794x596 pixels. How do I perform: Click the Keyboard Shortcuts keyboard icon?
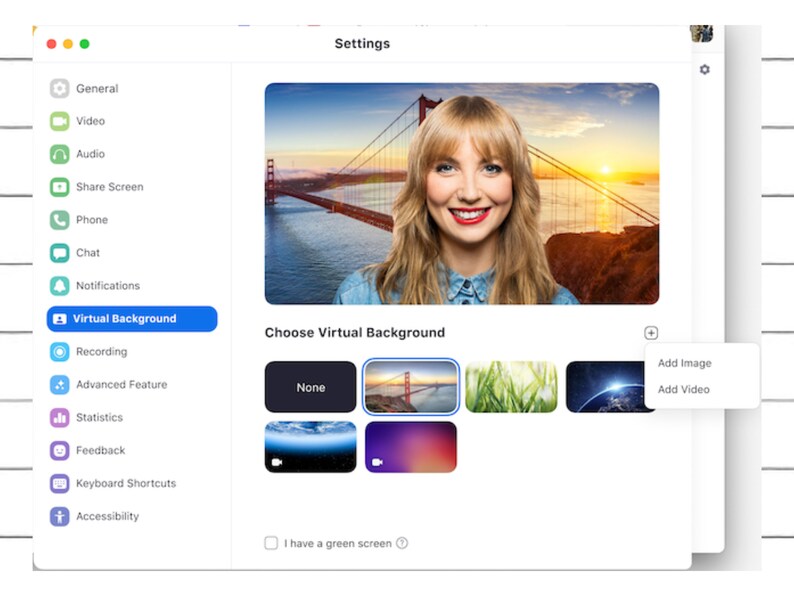[60, 483]
